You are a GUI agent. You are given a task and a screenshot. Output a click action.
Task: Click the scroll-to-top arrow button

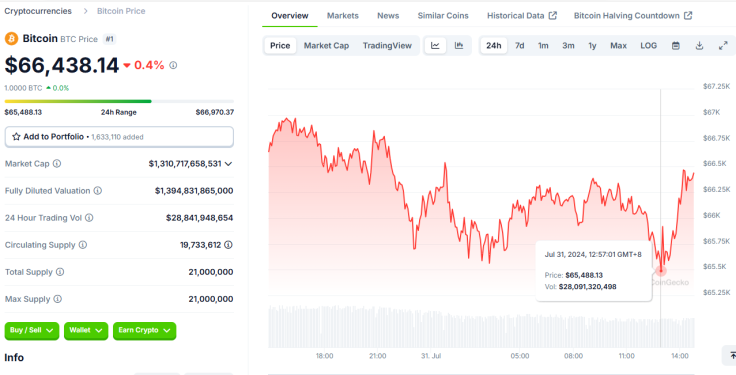(x=730, y=355)
